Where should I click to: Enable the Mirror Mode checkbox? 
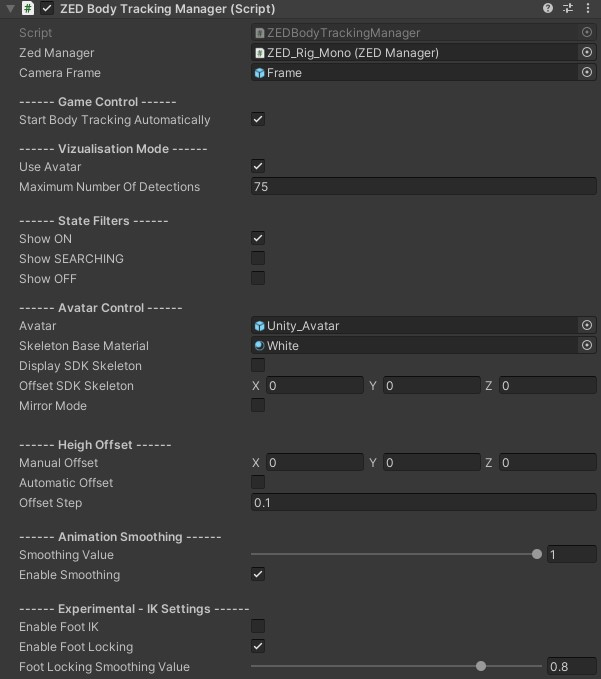(x=258, y=405)
